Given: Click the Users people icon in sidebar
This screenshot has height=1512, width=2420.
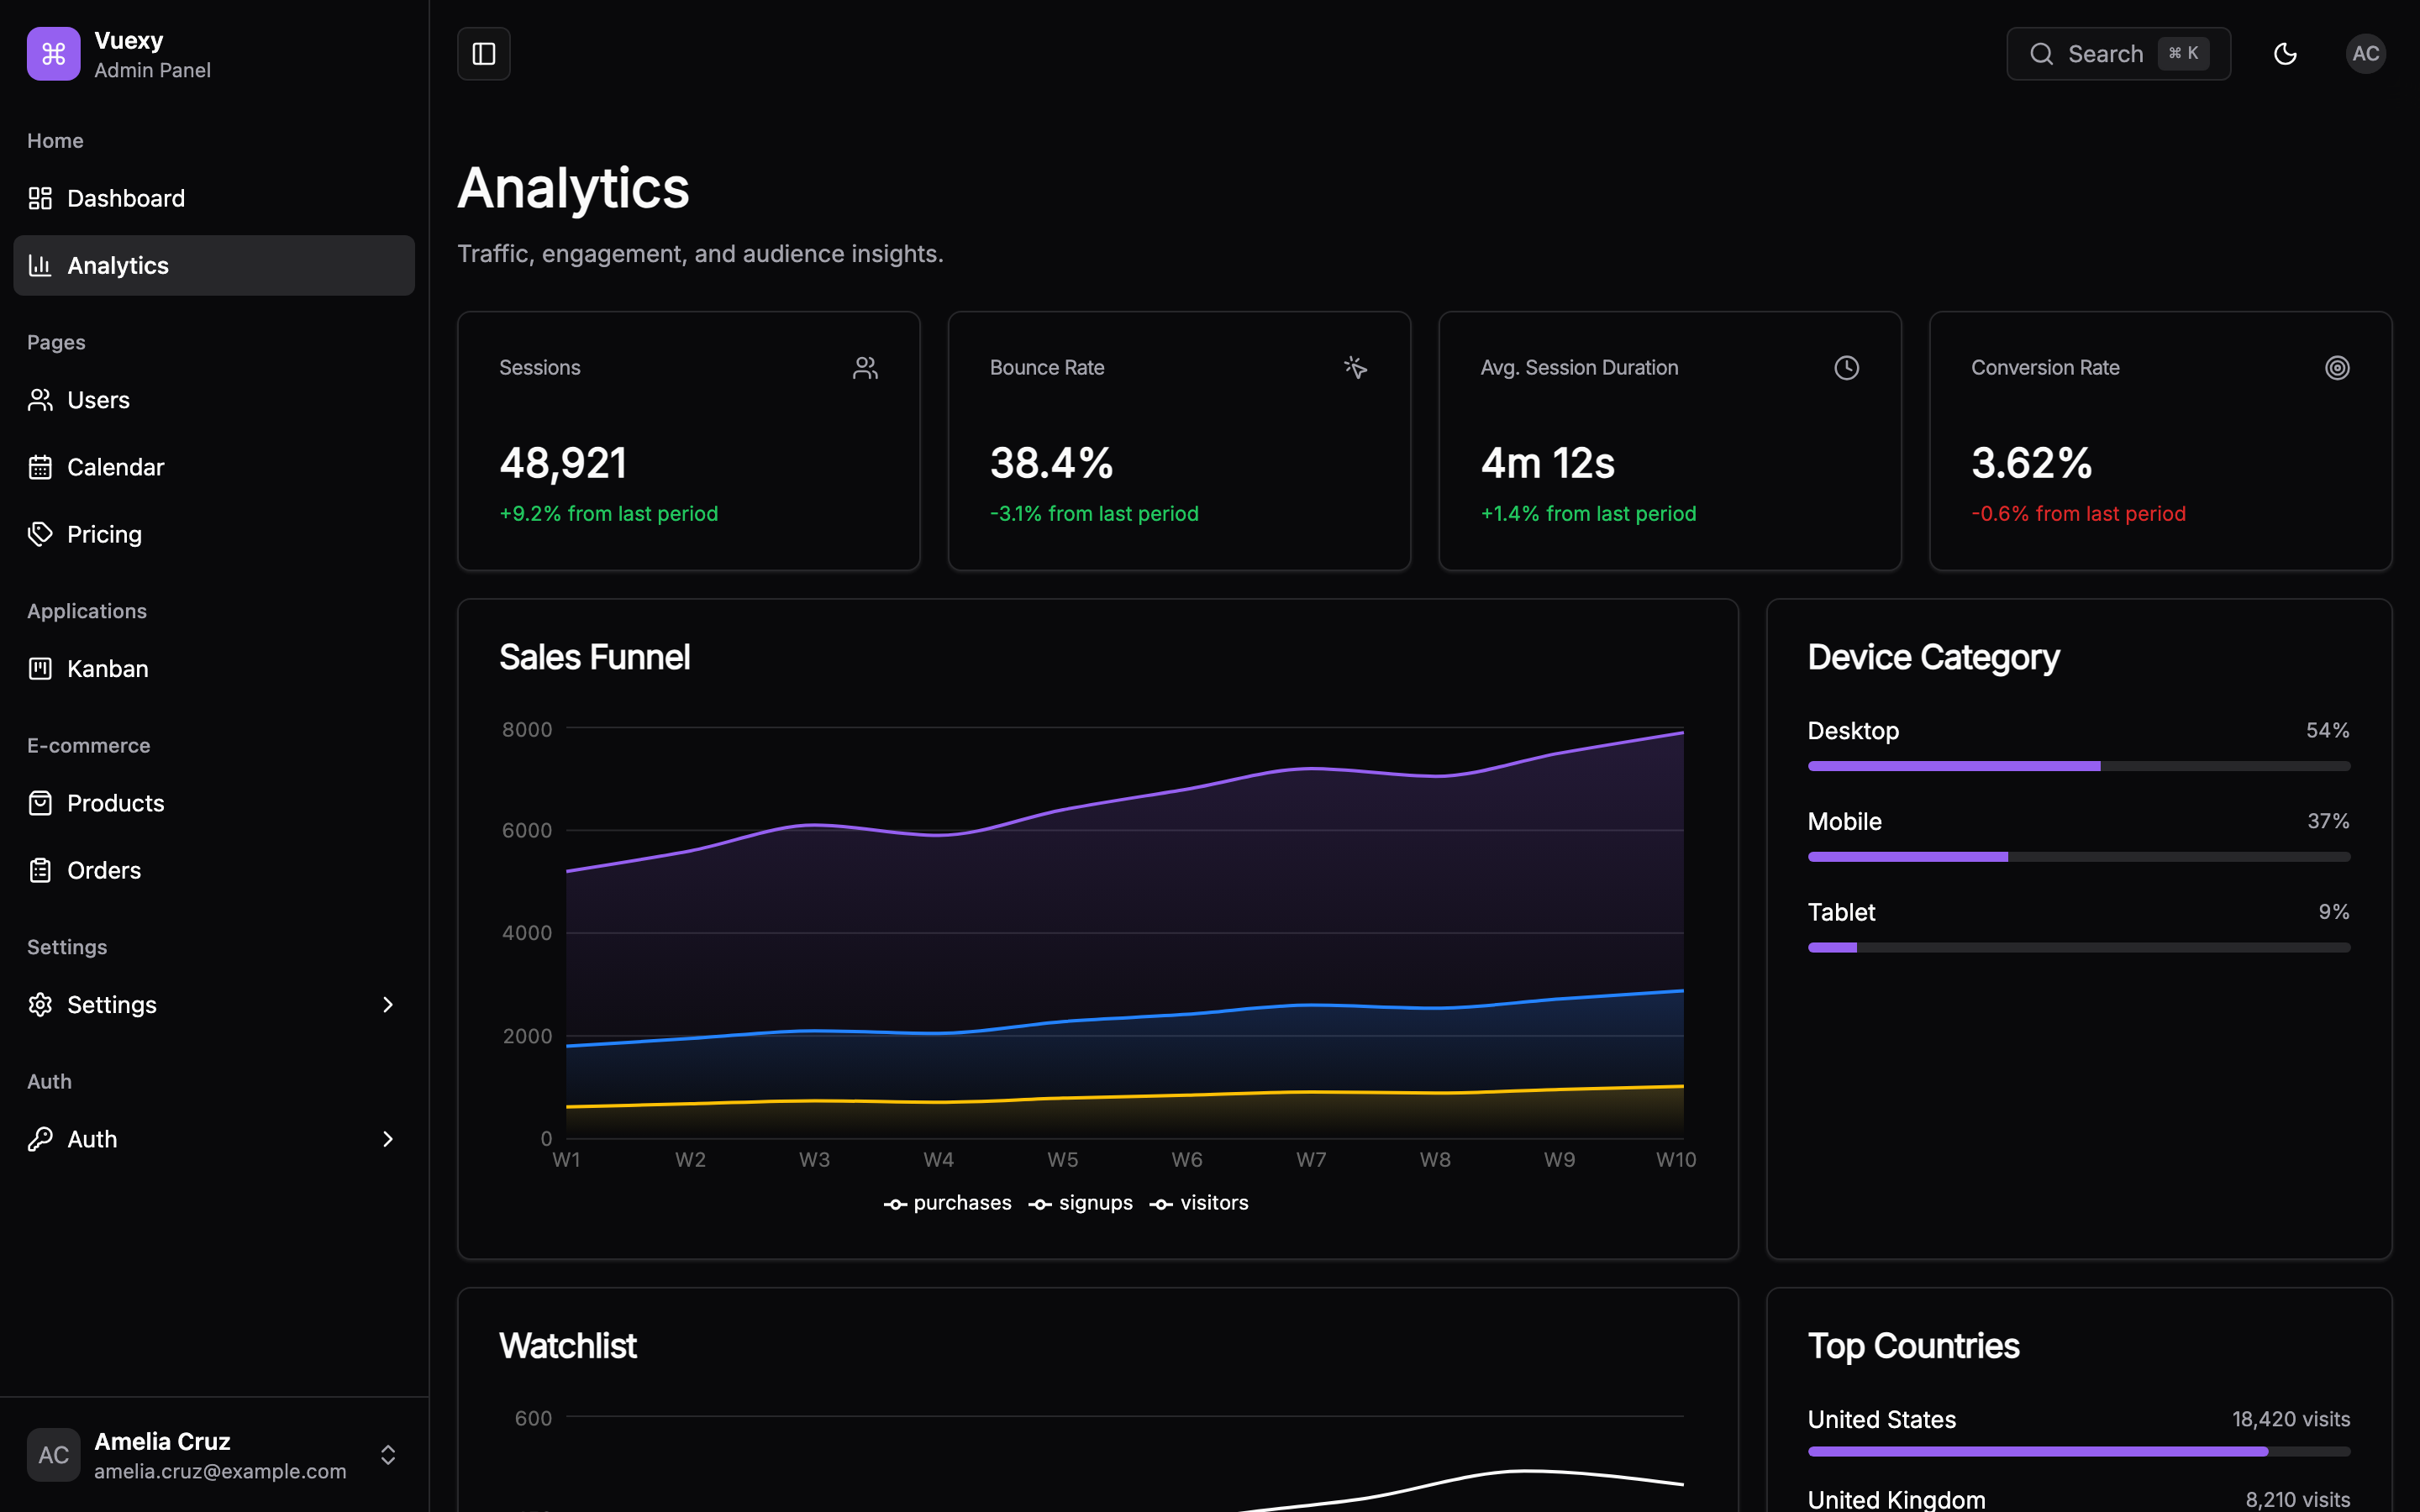Looking at the screenshot, I should pos(40,400).
